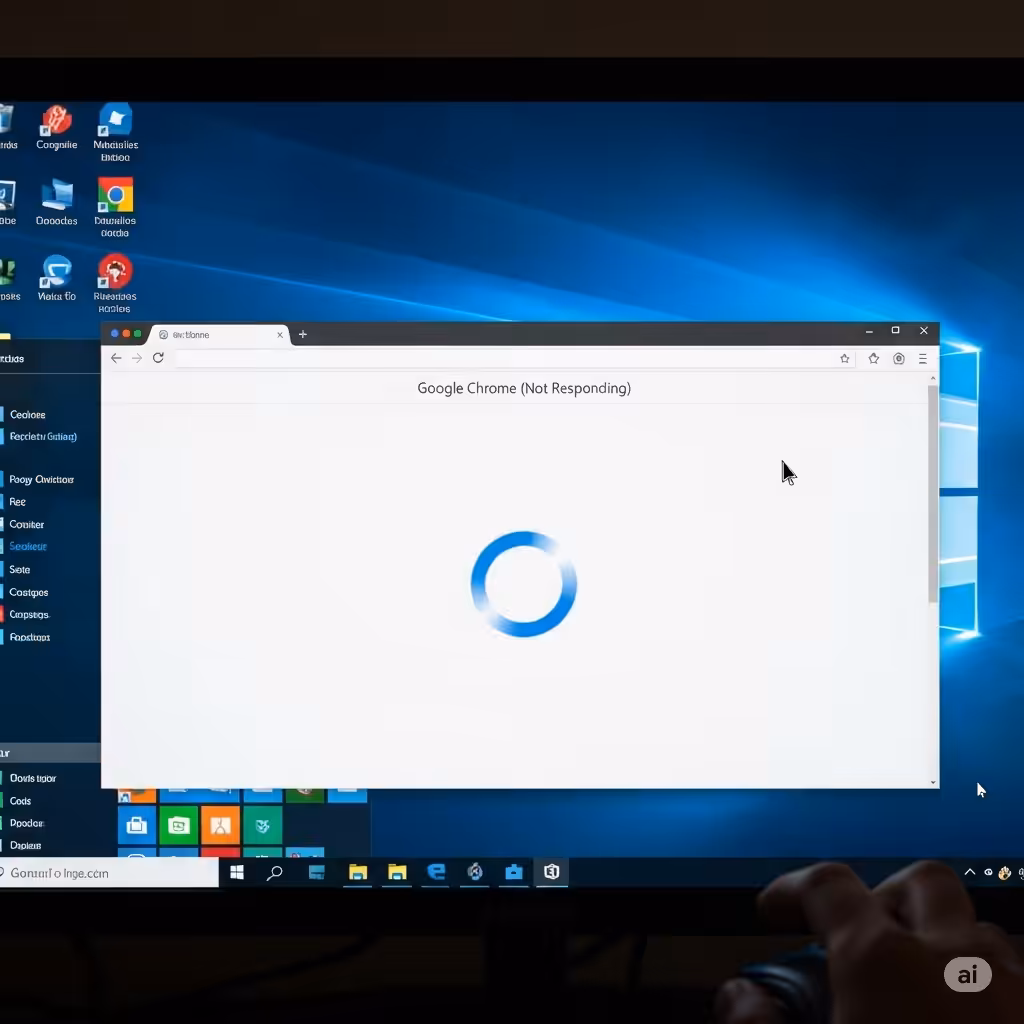Open the File Explorer icon next to Task View
Image resolution: width=1024 pixels, height=1024 pixels.
(x=358, y=872)
